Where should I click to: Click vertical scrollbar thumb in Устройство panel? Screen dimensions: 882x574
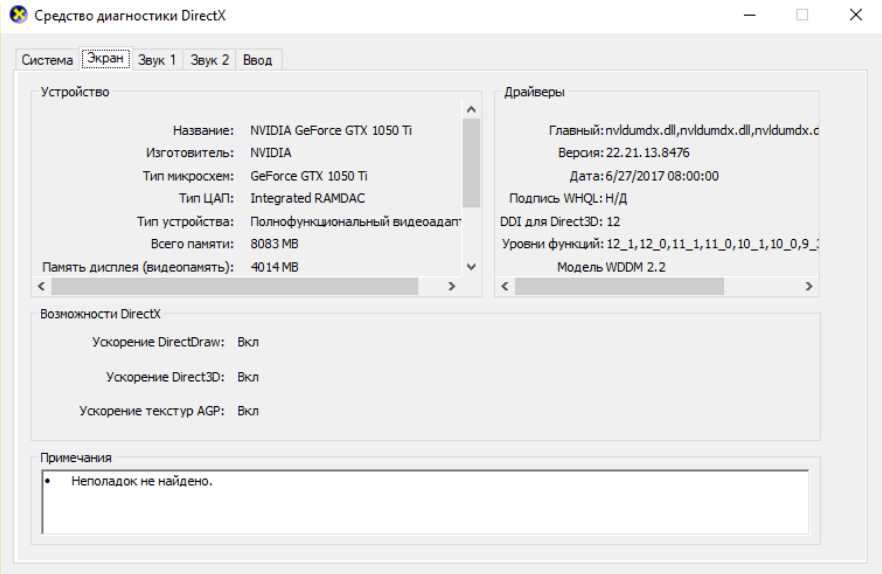point(471,160)
